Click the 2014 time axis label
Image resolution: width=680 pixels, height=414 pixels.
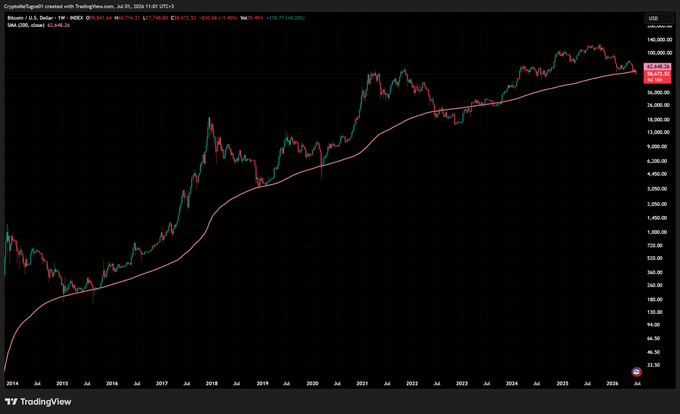(x=13, y=383)
